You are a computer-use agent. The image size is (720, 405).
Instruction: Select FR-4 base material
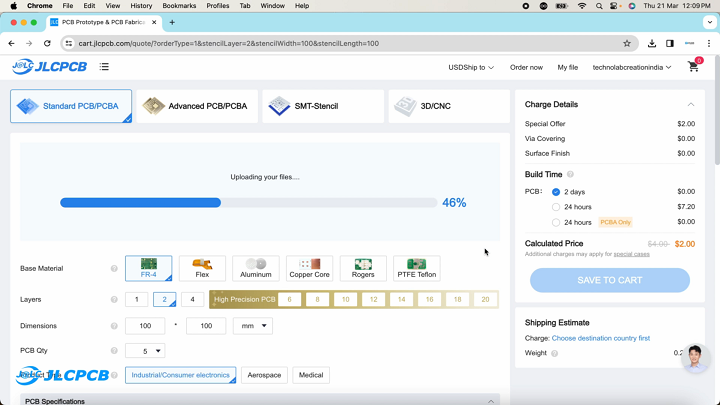pos(148,268)
